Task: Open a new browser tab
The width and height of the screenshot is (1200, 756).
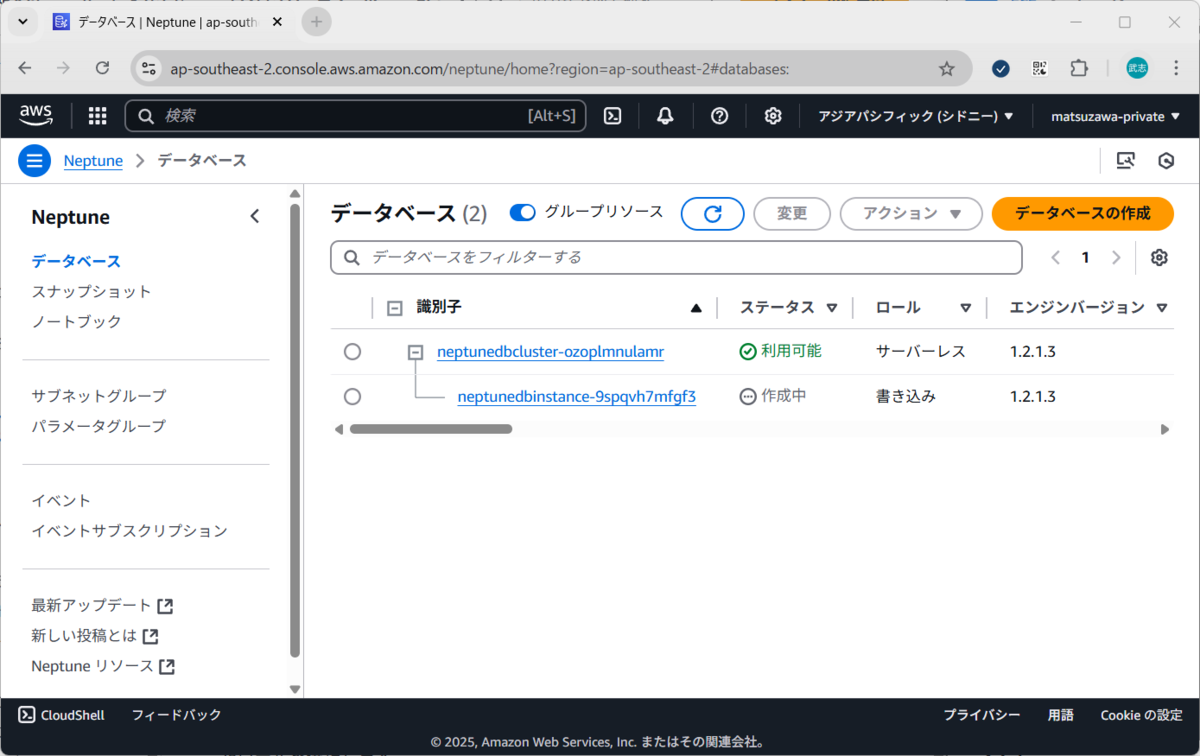Action: pos(317,21)
